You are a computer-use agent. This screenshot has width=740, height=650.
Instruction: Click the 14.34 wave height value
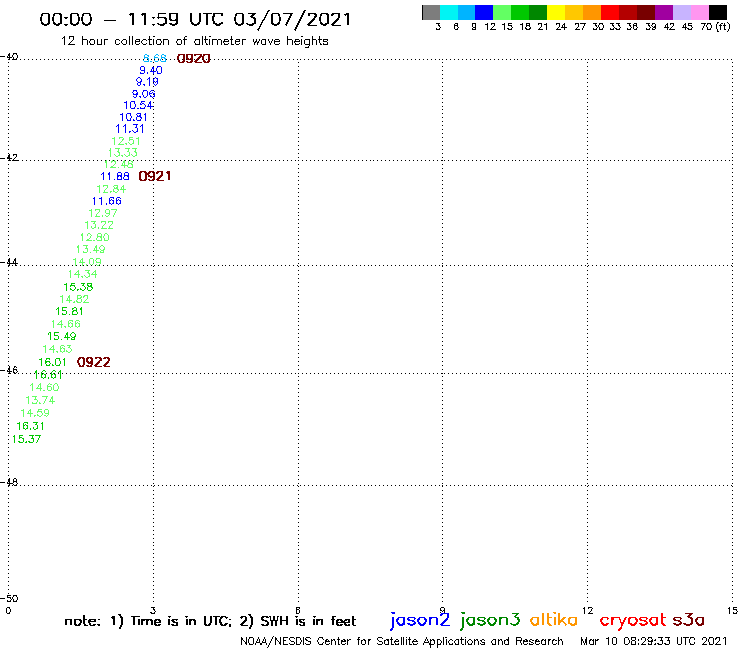tap(82, 274)
